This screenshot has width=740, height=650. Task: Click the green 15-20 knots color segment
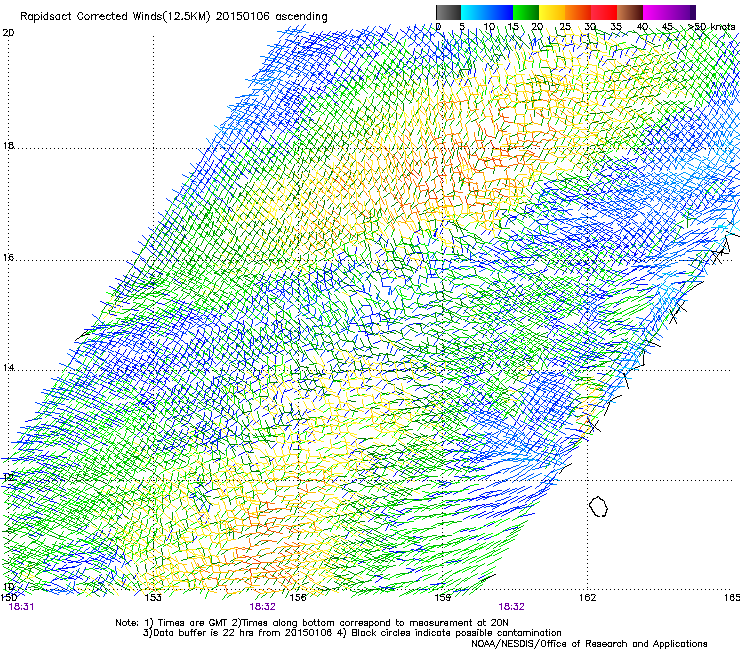(526, 12)
